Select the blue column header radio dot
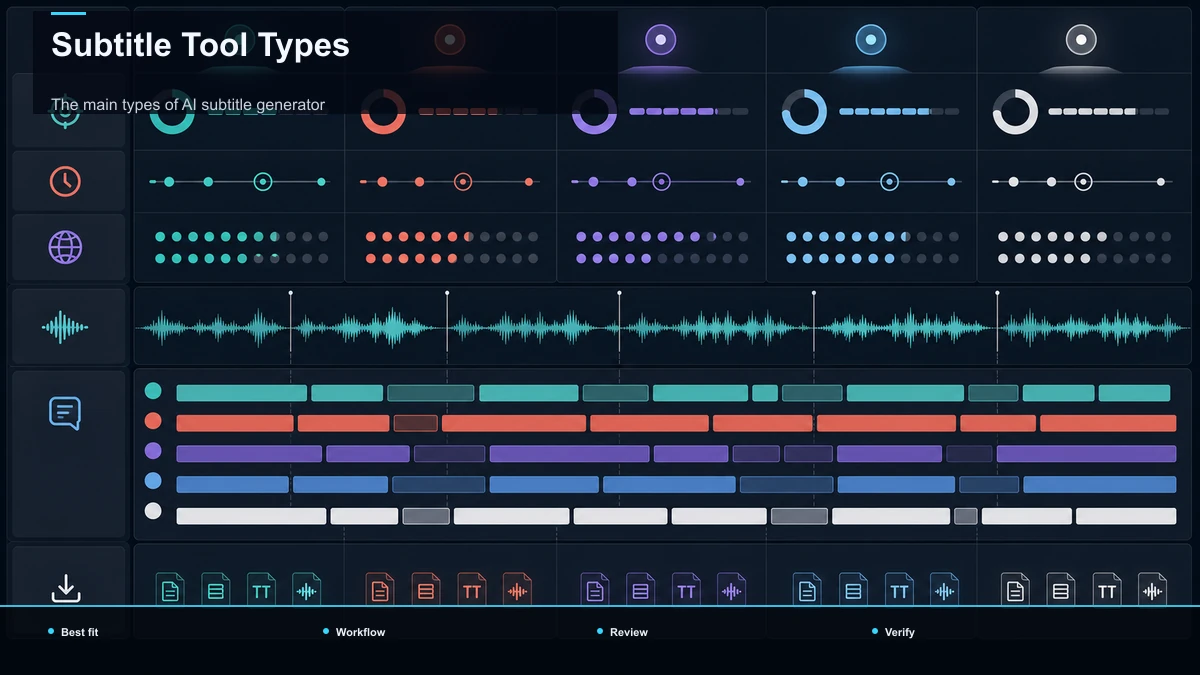The height and width of the screenshot is (675, 1200). click(871, 40)
